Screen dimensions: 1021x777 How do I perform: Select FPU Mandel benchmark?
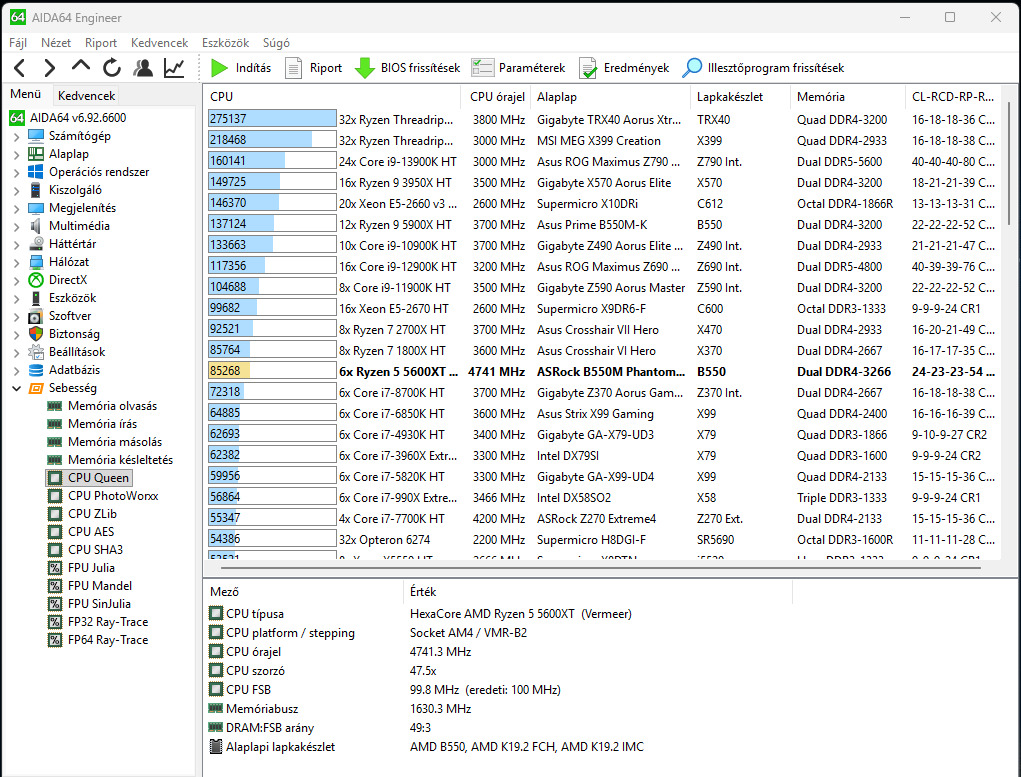point(91,586)
